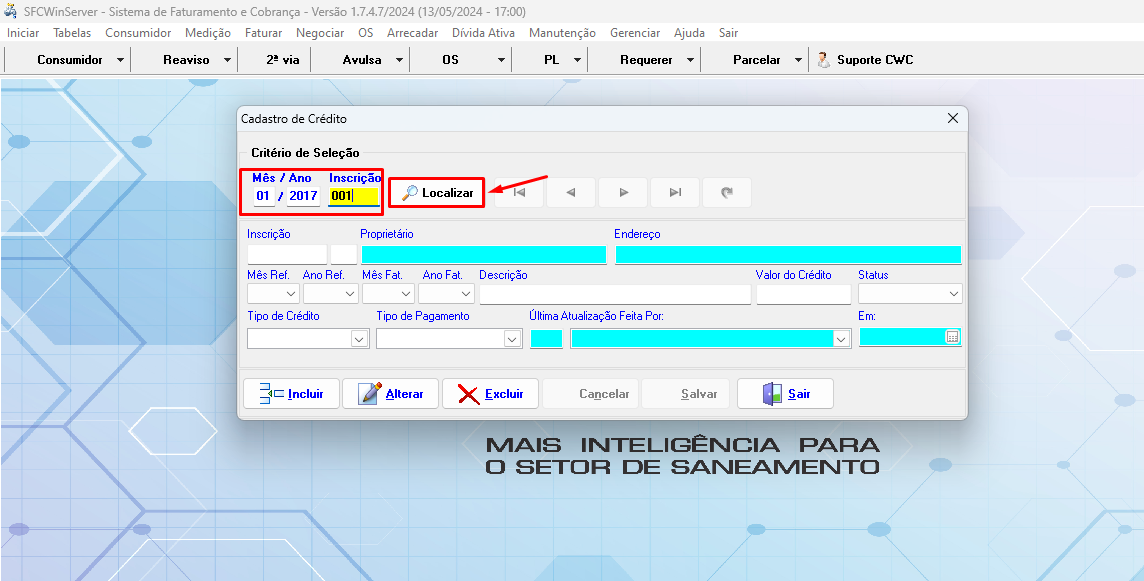Expand the Tipo de Pagamento combo box

coord(511,338)
